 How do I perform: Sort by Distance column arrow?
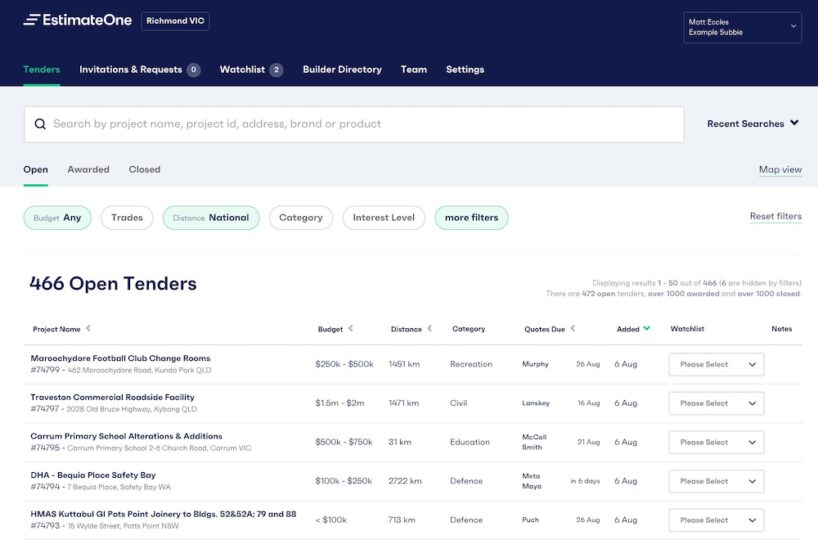430,328
